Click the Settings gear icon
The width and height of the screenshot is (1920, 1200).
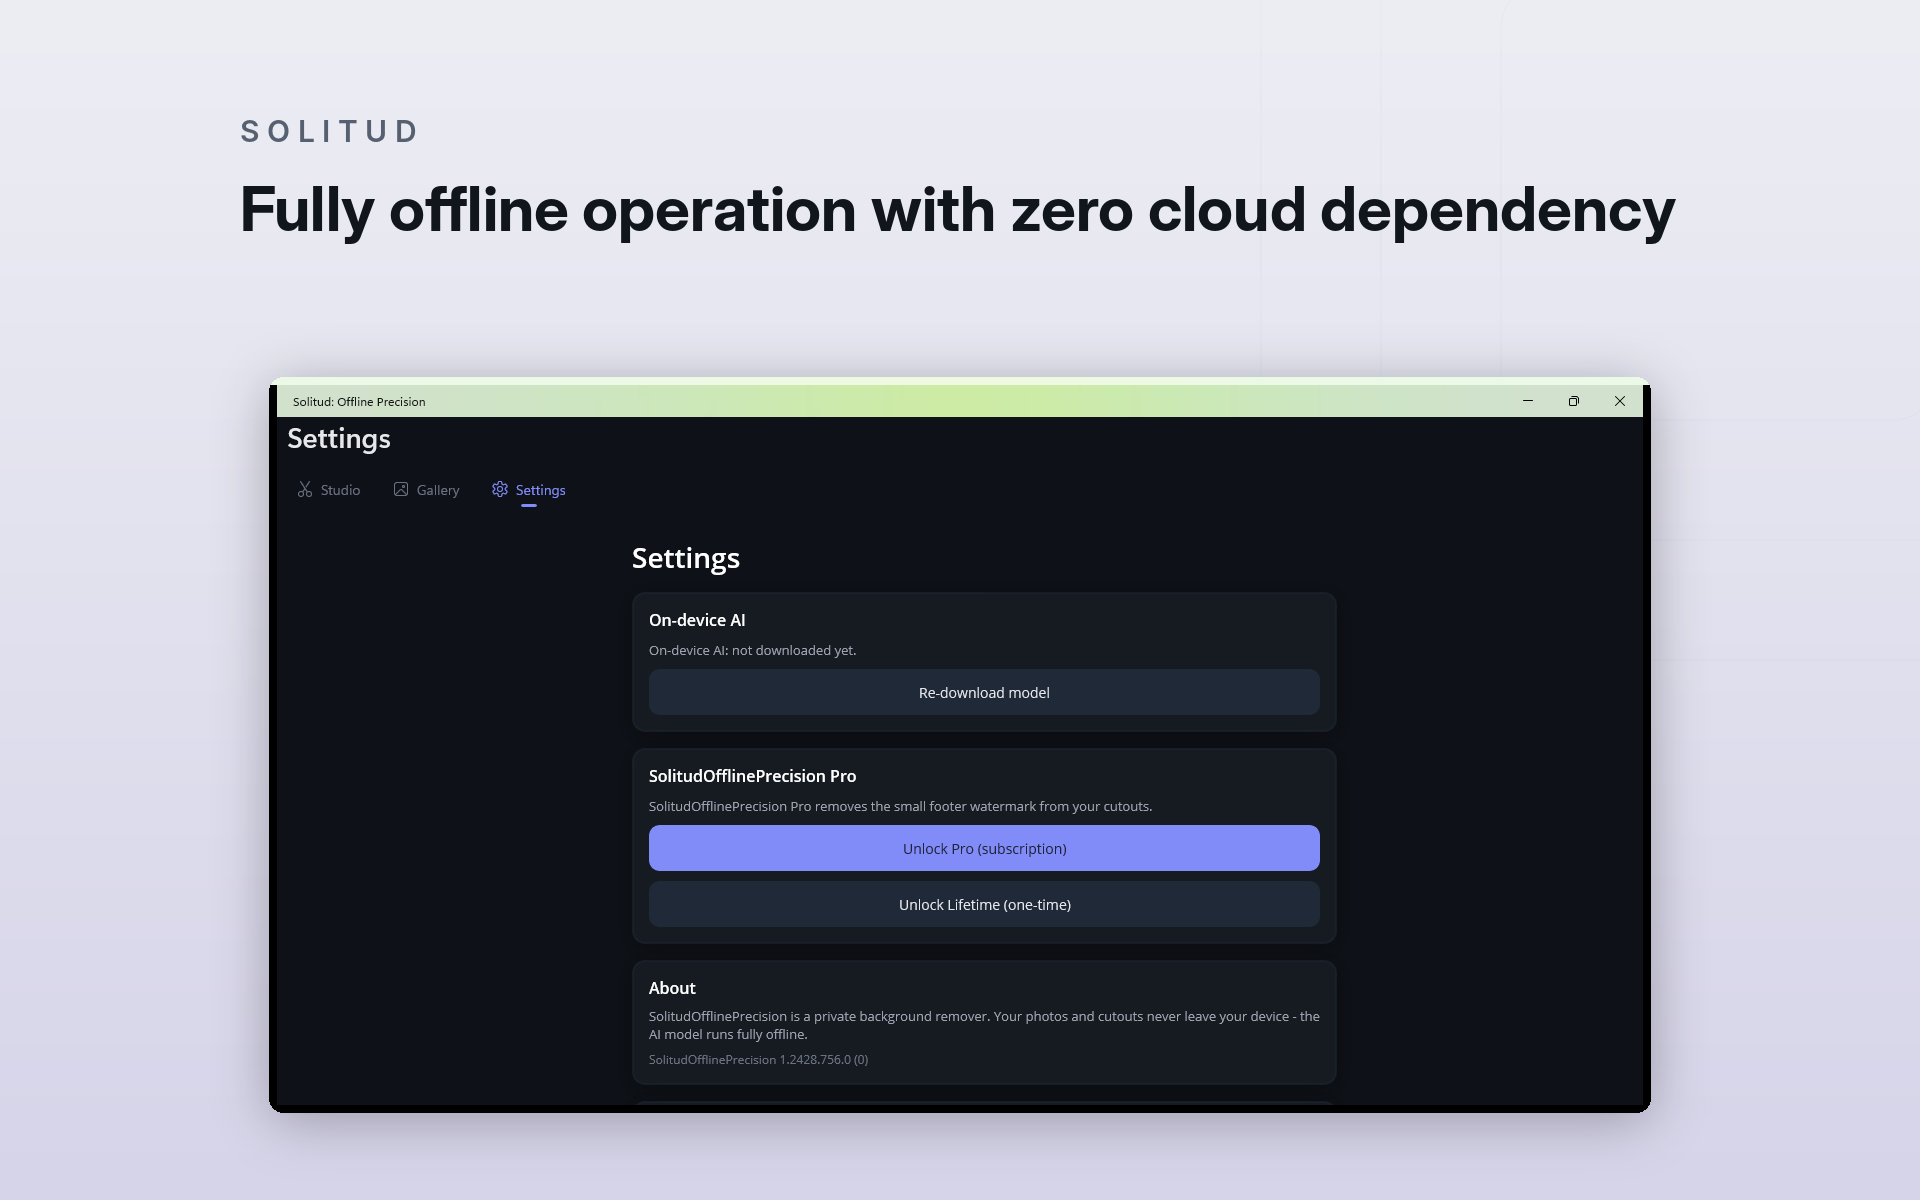[x=500, y=489]
